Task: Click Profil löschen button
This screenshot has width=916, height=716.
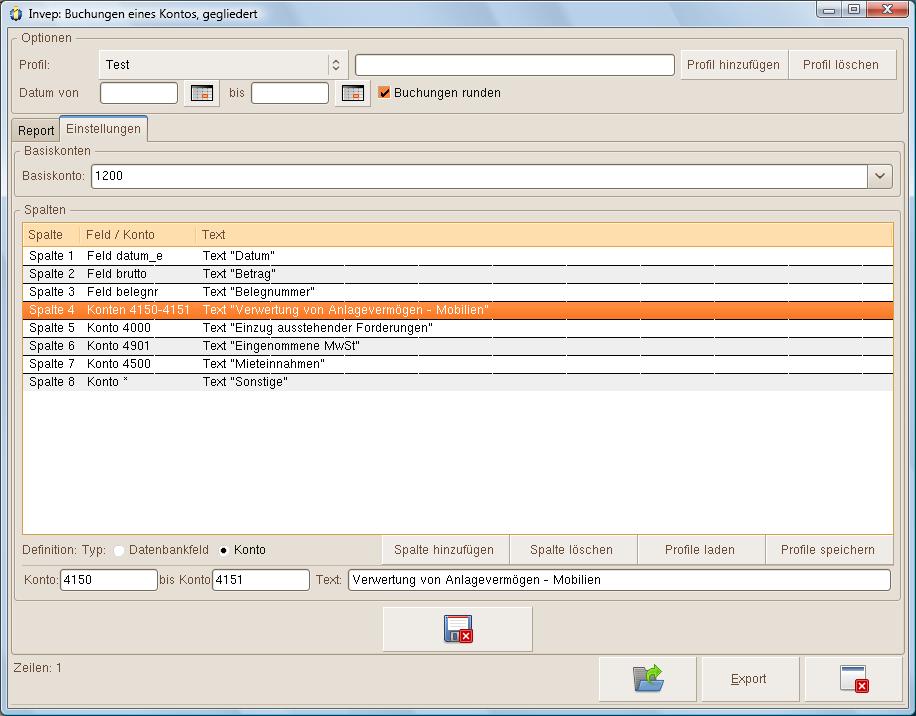Action: pos(841,65)
